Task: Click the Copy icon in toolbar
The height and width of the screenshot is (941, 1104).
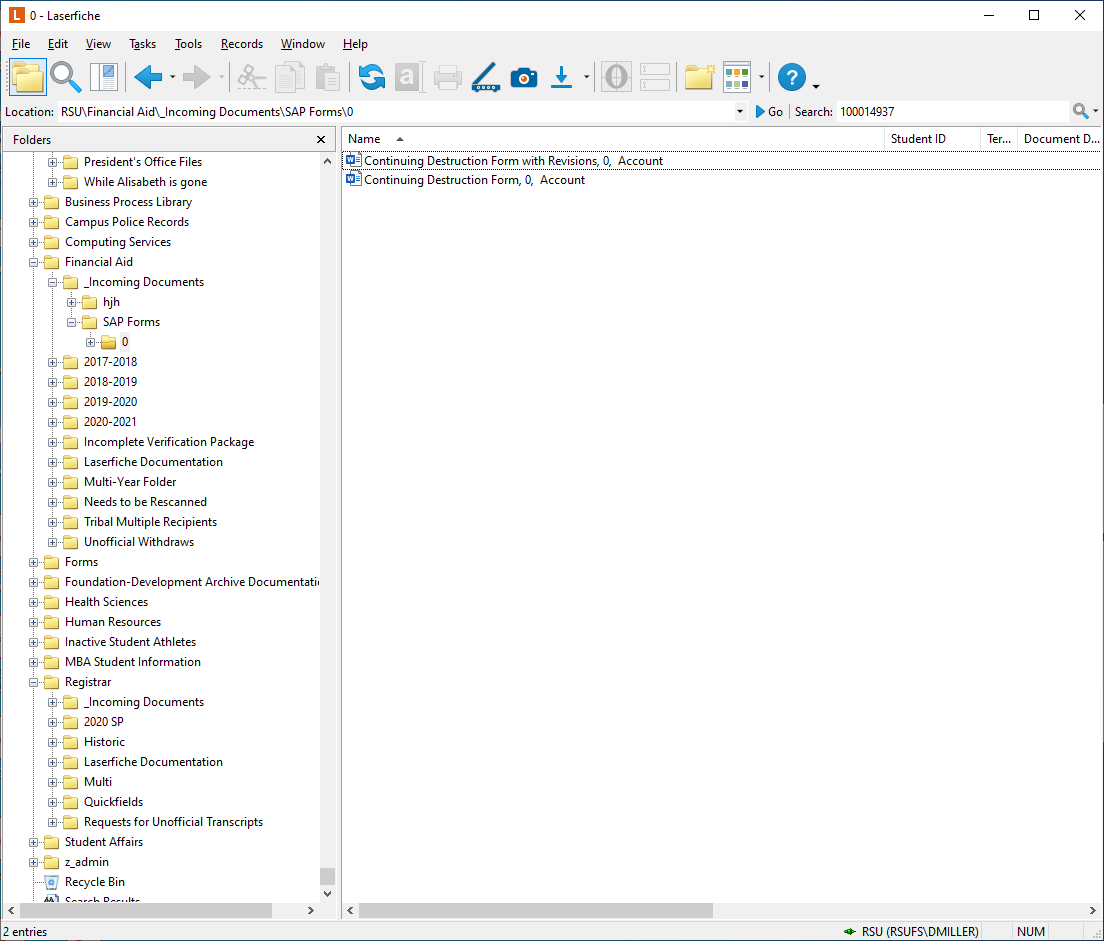Action: (289, 77)
